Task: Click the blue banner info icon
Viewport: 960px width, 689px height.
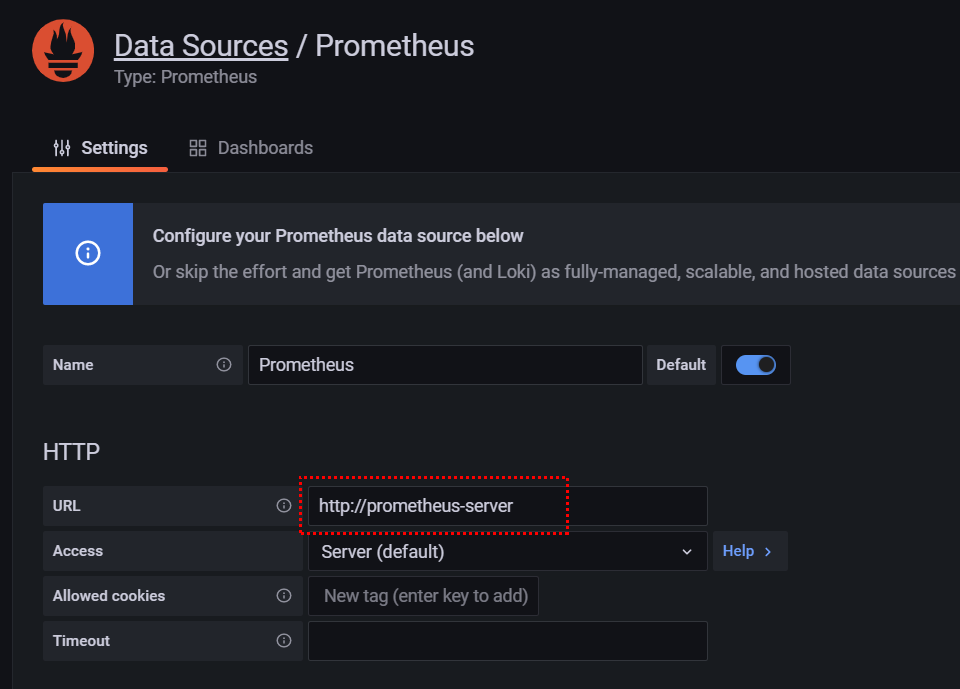Action: (88, 254)
